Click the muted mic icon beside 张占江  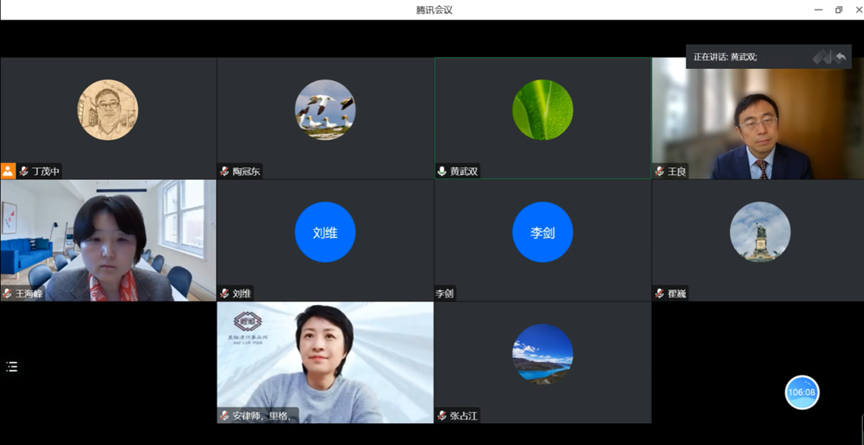click(x=442, y=415)
